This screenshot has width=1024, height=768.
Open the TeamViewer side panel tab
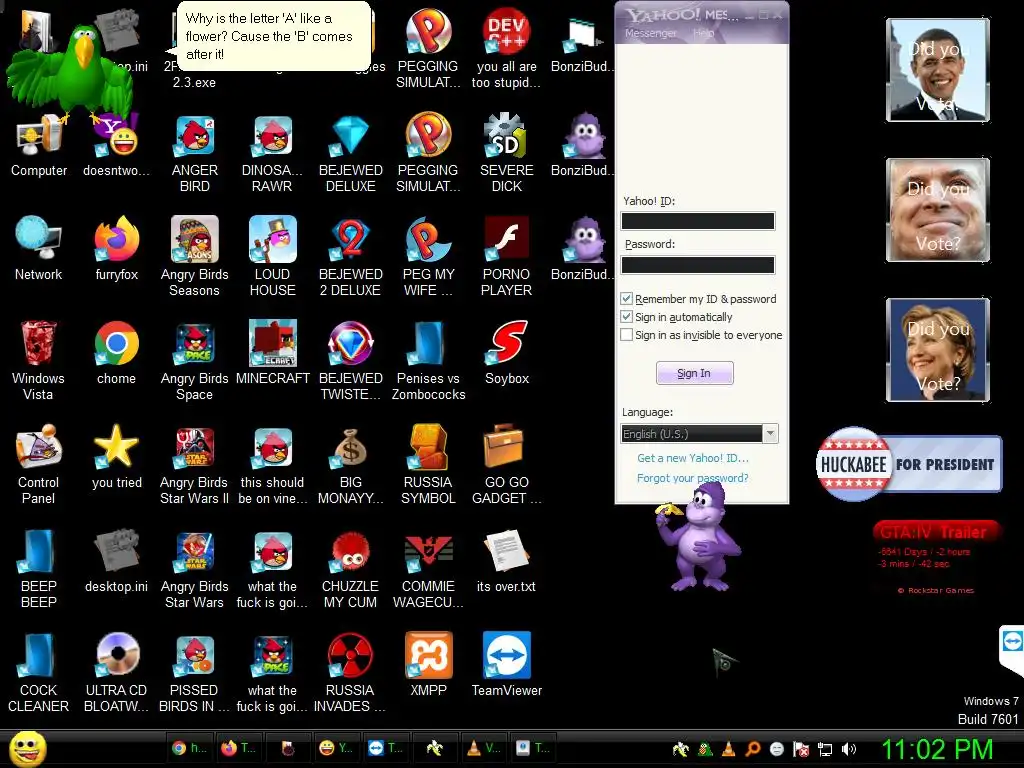point(1012,650)
